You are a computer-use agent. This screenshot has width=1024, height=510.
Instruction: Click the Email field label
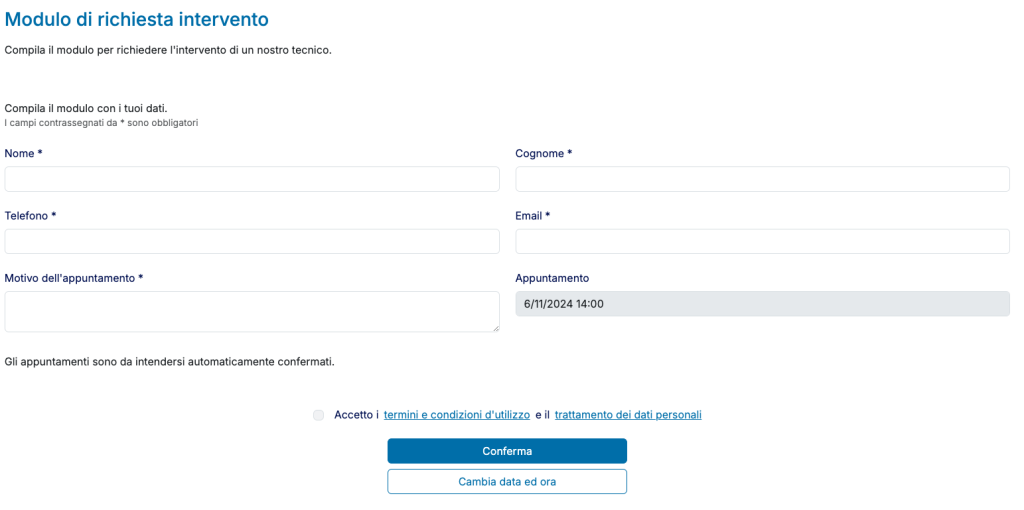click(x=532, y=216)
